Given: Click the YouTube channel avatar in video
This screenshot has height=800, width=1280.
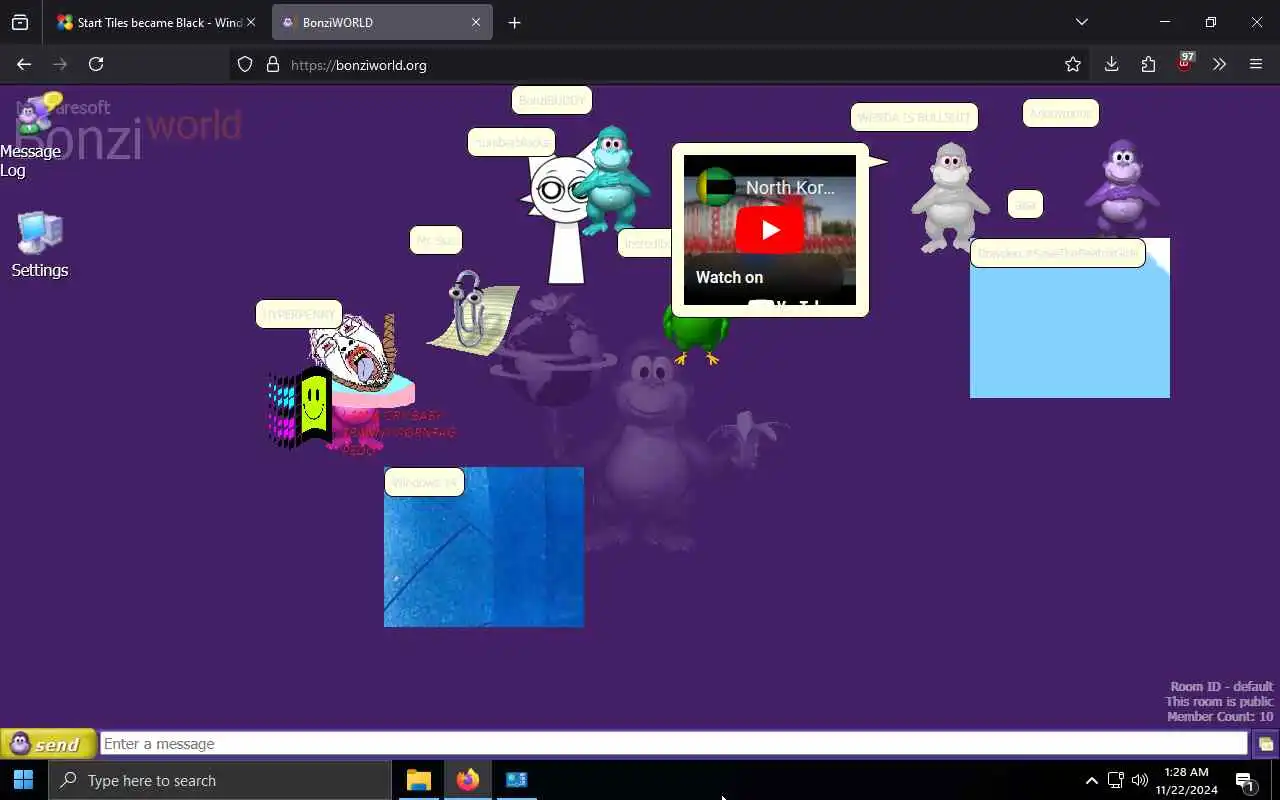Looking at the screenshot, I should (x=715, y=187).
